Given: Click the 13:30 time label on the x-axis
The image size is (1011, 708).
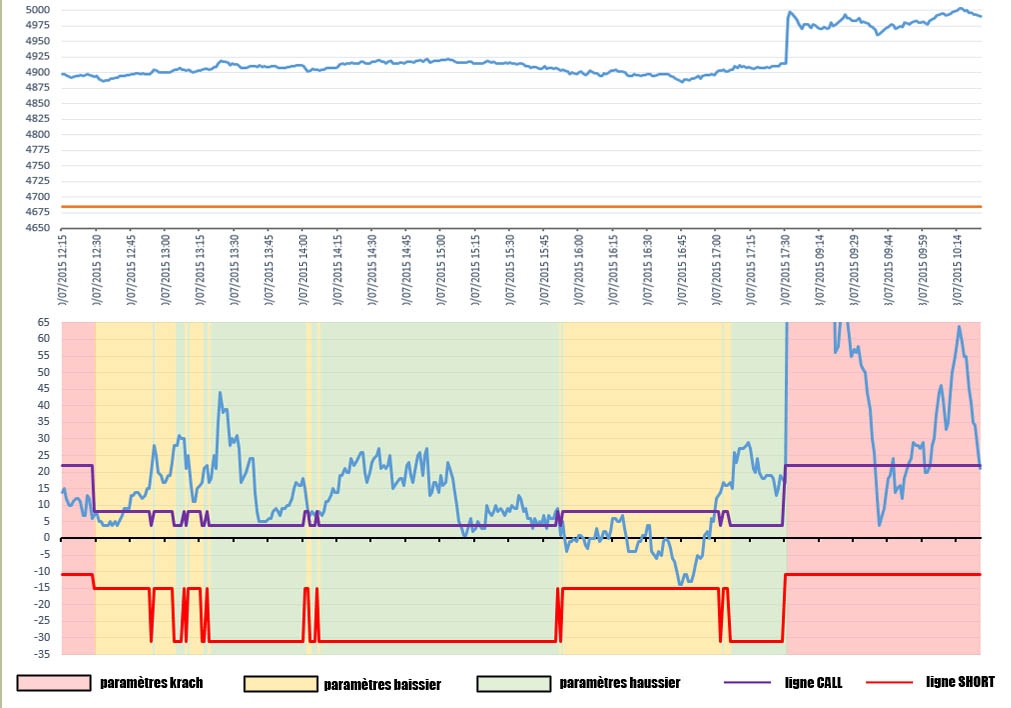Looking at the screenshot, I should (x=235, y=270).
